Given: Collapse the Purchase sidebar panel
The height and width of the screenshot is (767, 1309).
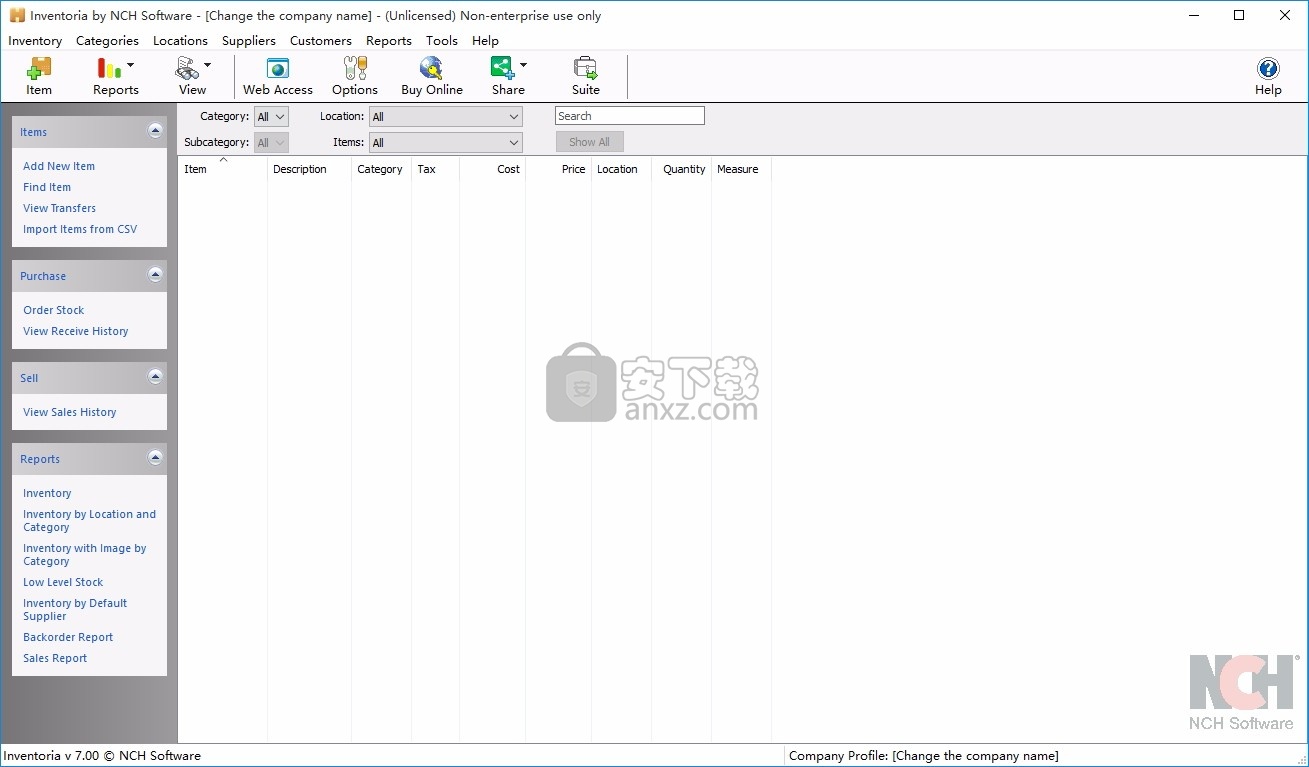Looking at the screenshot, I should [155, 275].
